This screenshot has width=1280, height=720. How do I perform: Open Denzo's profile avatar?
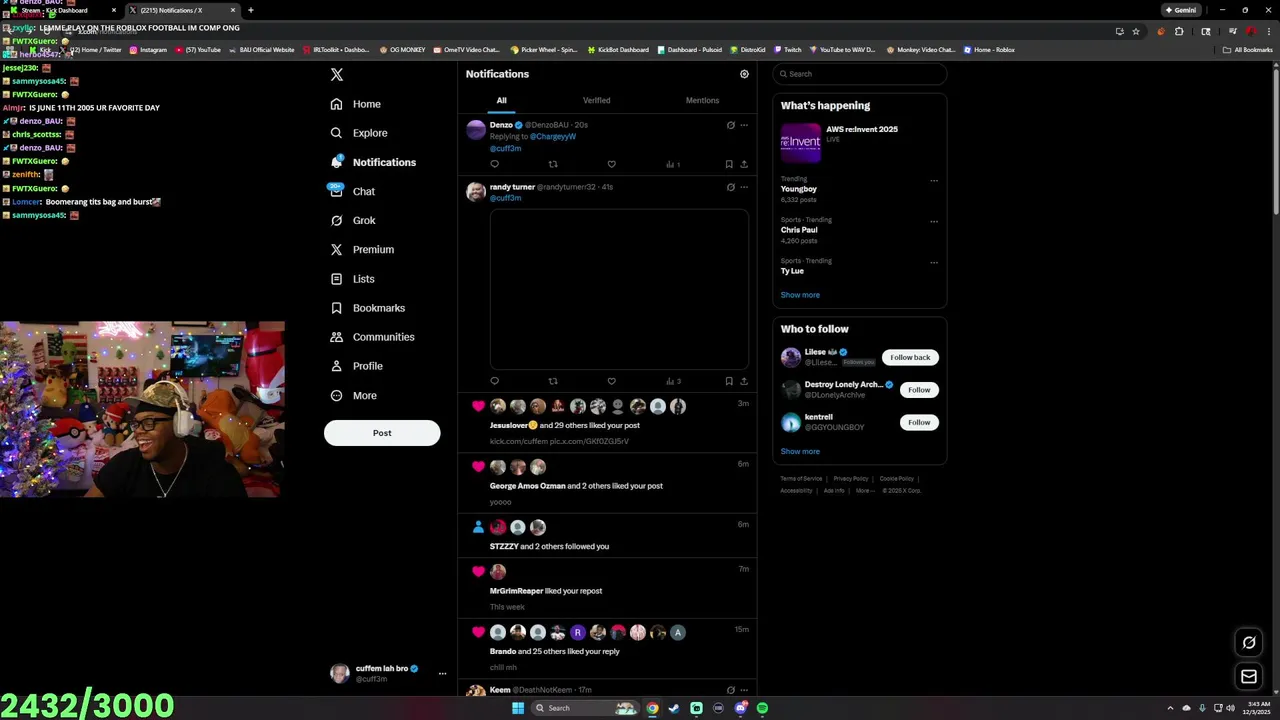point(476,130)
